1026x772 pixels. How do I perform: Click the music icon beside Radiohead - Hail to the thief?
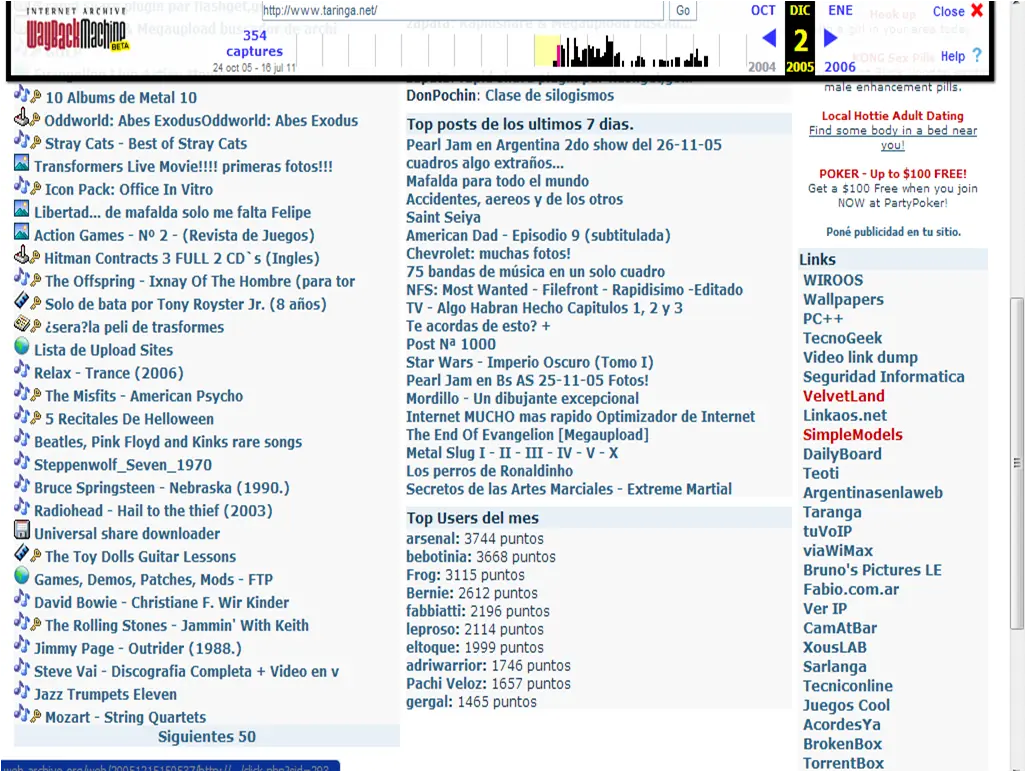pos(22,507)
